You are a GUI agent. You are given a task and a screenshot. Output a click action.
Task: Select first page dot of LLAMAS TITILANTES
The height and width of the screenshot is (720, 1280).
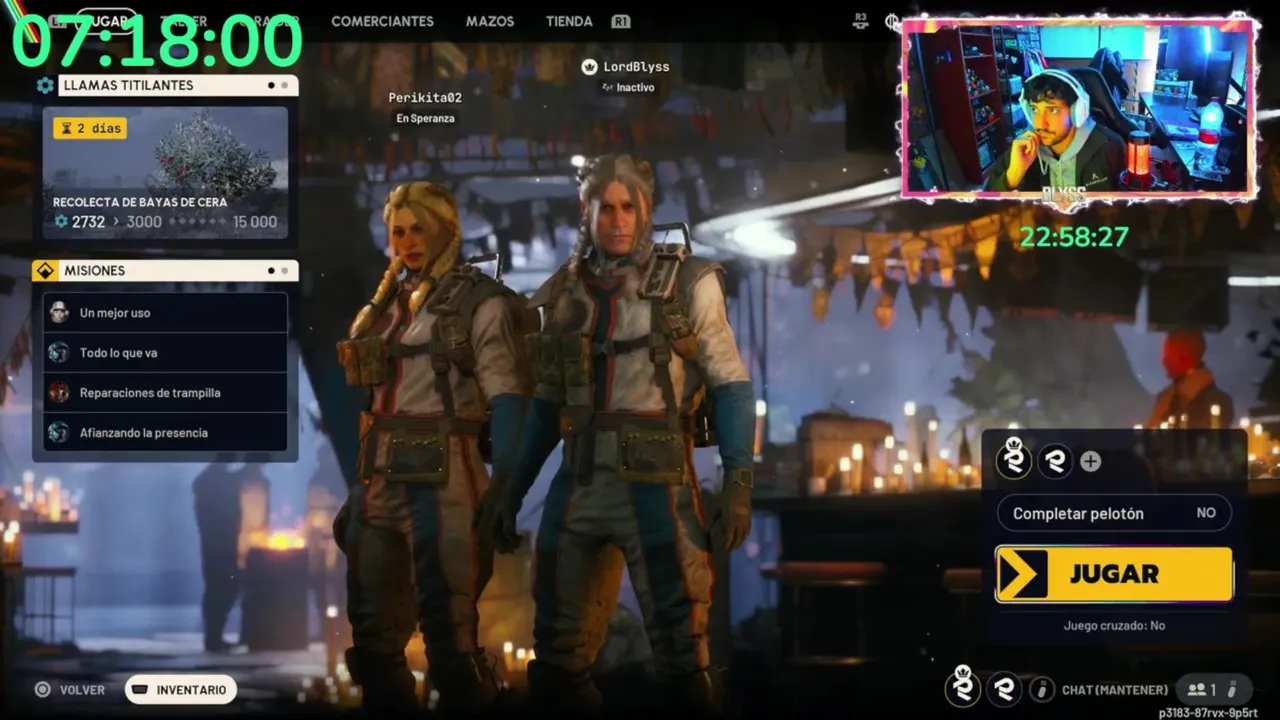271,86
